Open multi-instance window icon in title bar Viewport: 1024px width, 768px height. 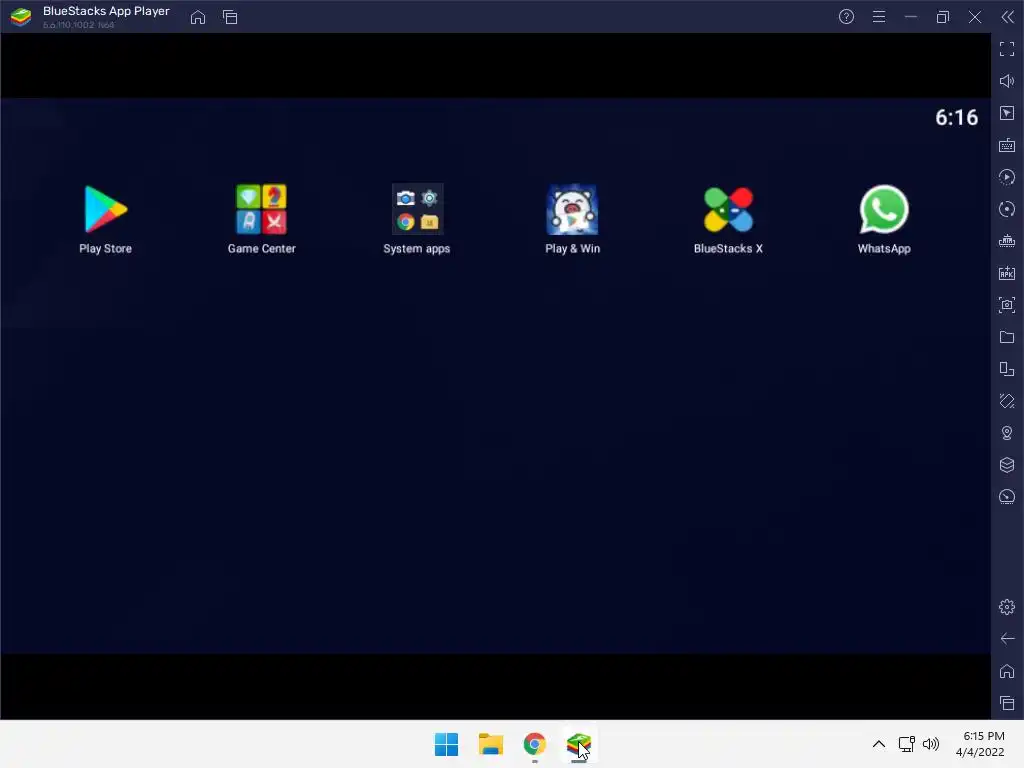pyautogui.click(x=230, y=17)
